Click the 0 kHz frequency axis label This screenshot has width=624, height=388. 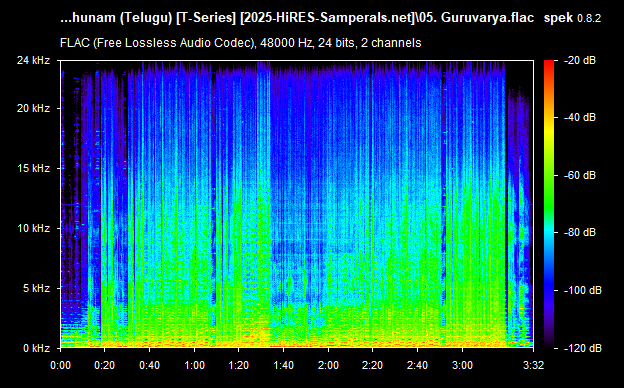[36, 348]
